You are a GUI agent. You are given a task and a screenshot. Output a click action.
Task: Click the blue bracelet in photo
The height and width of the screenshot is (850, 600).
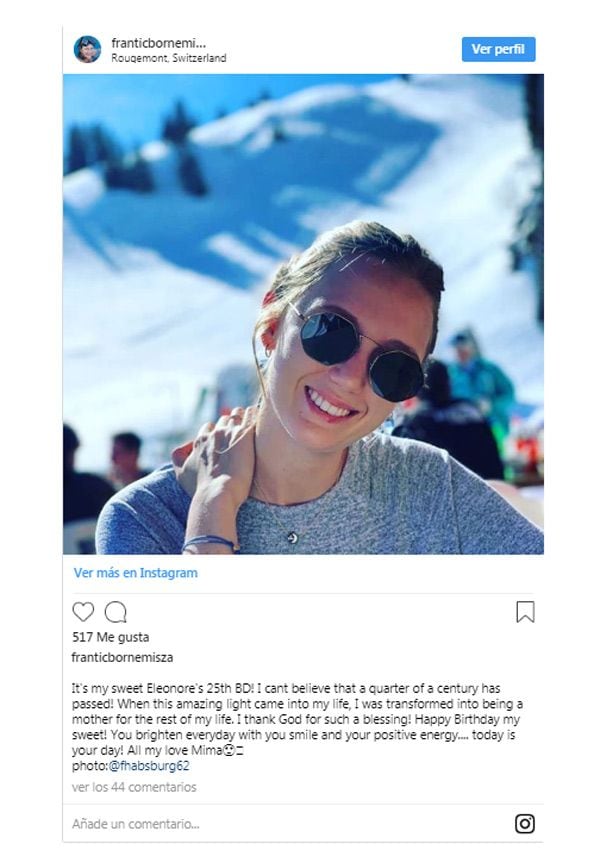(210, 542)
